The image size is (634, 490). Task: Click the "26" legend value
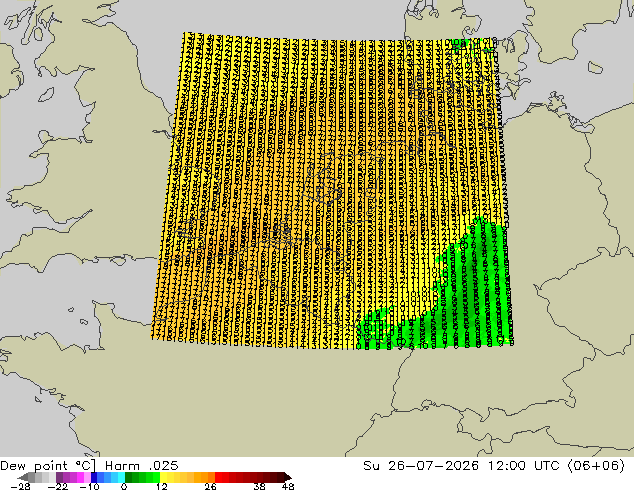click(210, 486)
